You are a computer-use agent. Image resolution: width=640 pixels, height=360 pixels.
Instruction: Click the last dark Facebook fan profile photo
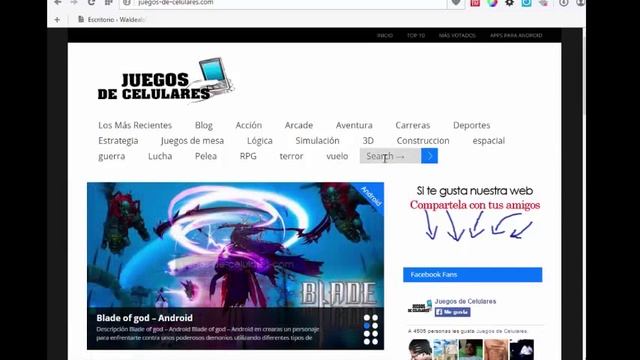(522, 349)
